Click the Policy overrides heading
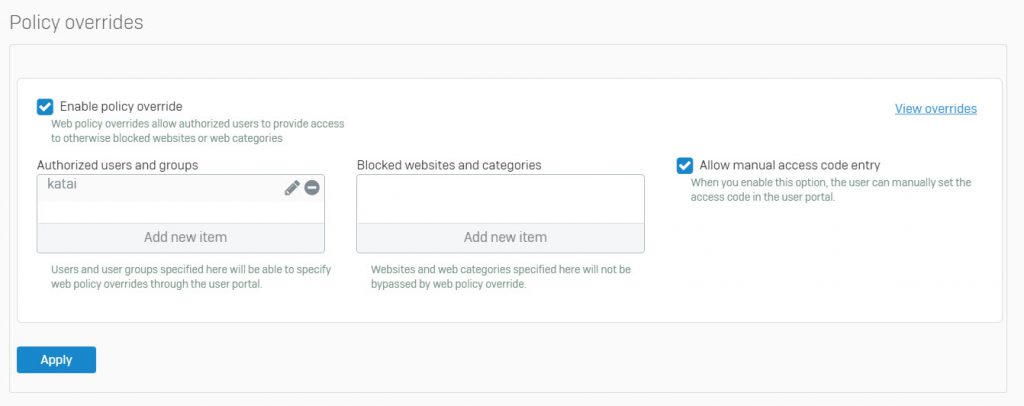The width and height of the screenshot is (1024, 406). pyautogui.click(x=76, y=23)
